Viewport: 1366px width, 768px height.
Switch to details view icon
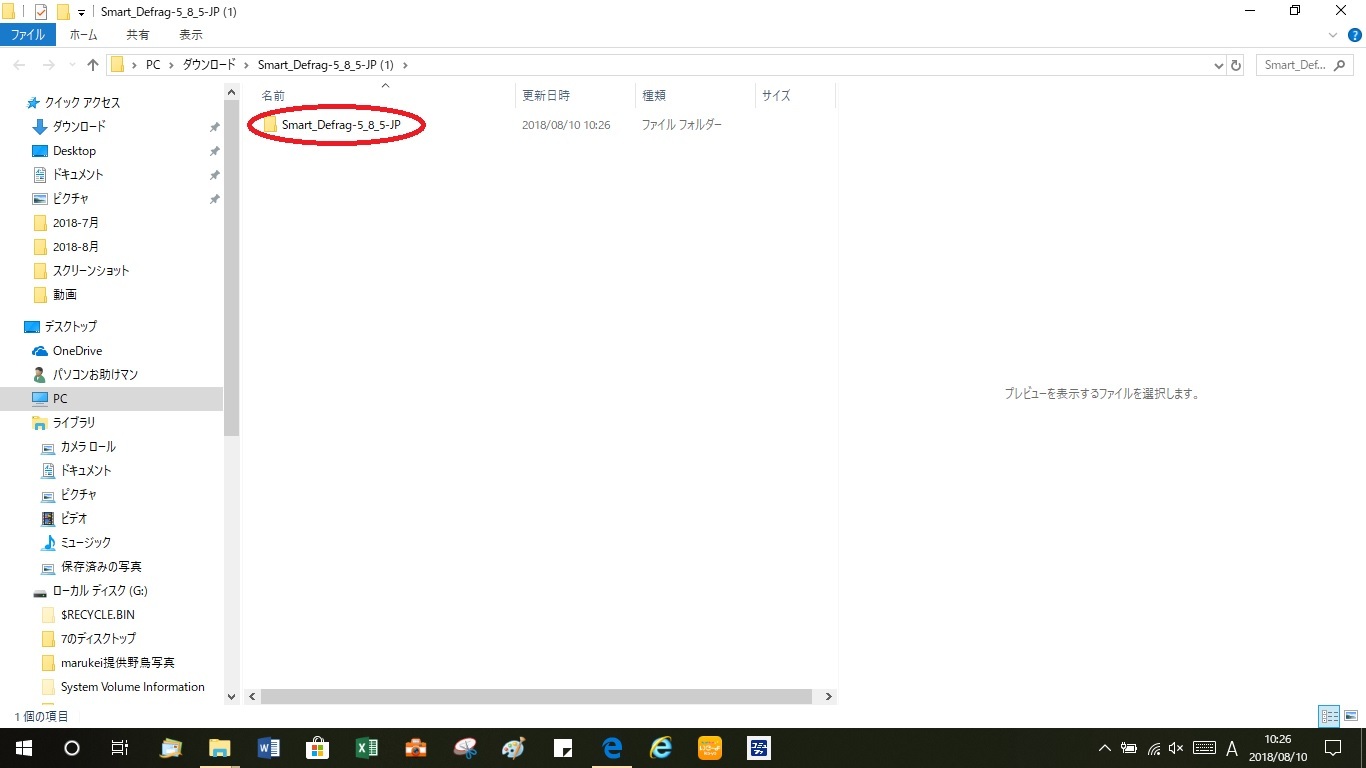pos(1329,716)
